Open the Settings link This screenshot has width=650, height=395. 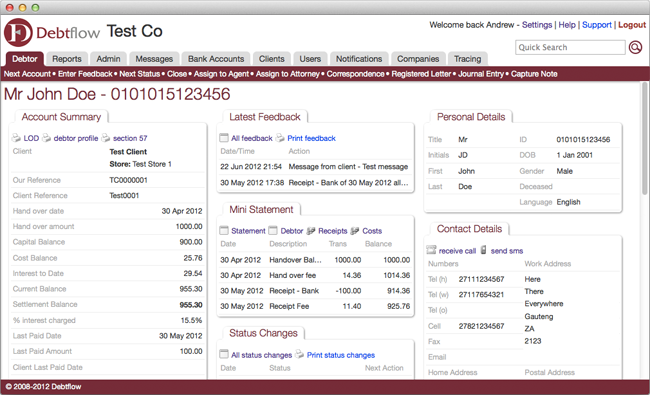click(x=537, y=25)
